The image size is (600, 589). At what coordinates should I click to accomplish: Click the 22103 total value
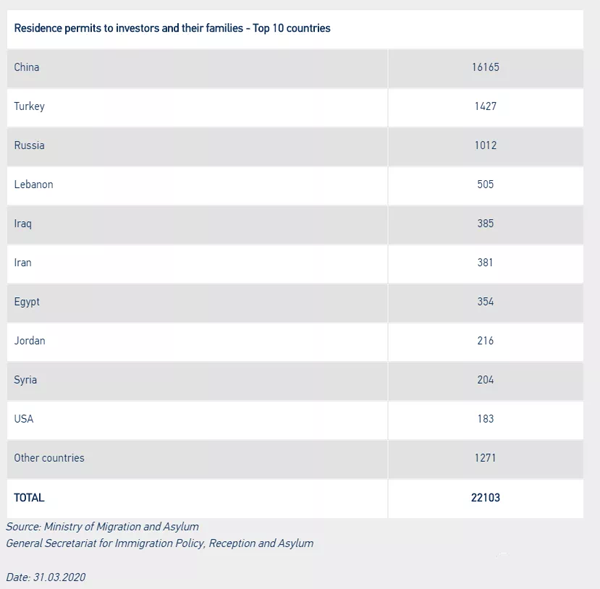[x=485, y=497]
